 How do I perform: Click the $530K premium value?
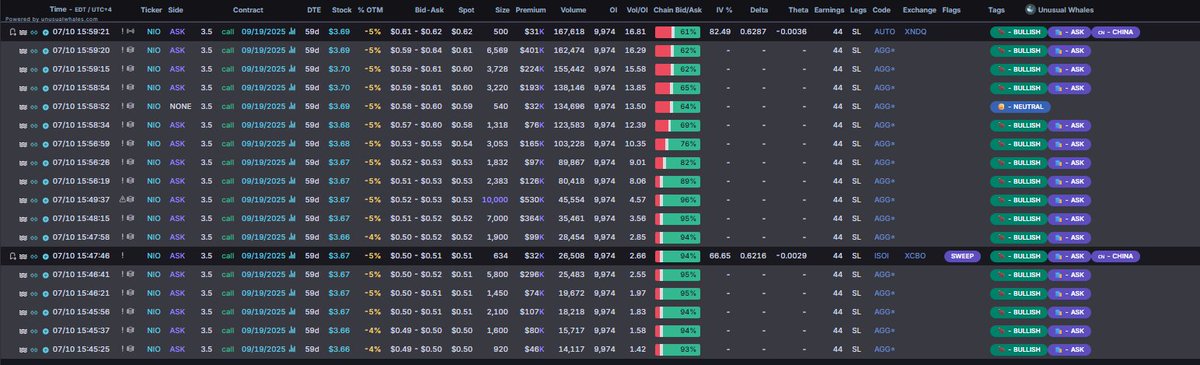click(x=531, y=200)
